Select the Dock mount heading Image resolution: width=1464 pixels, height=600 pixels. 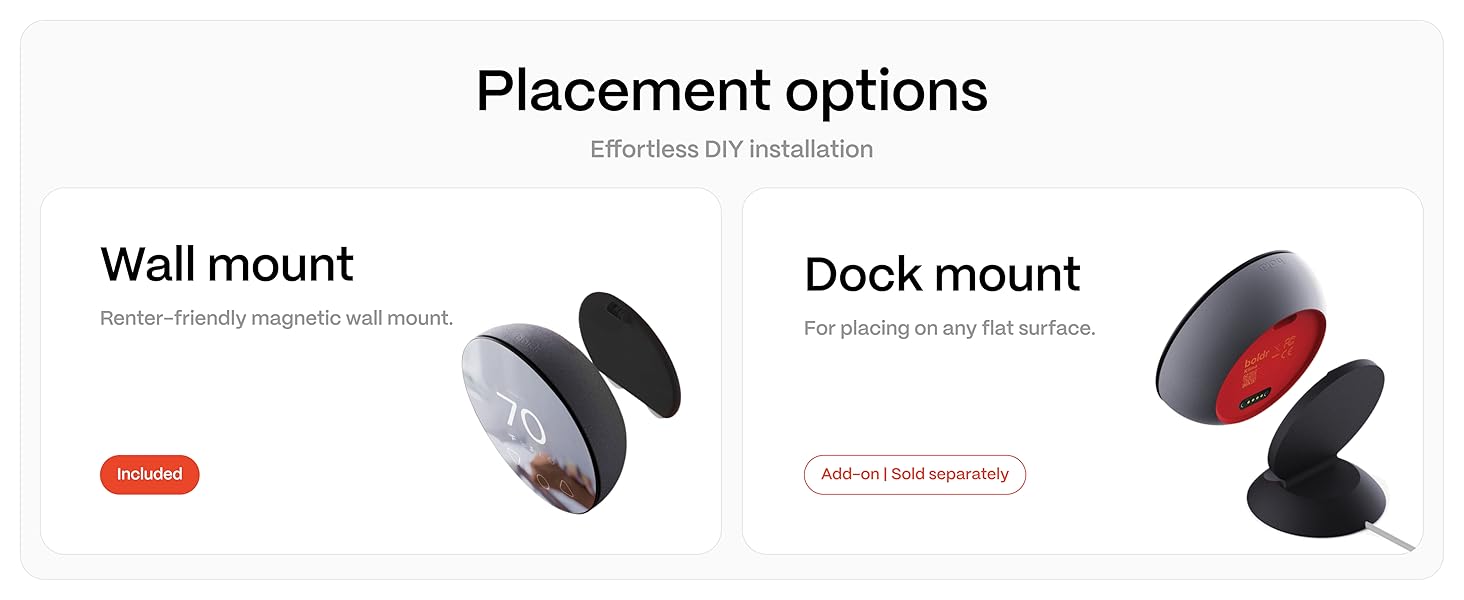point(942,274)
